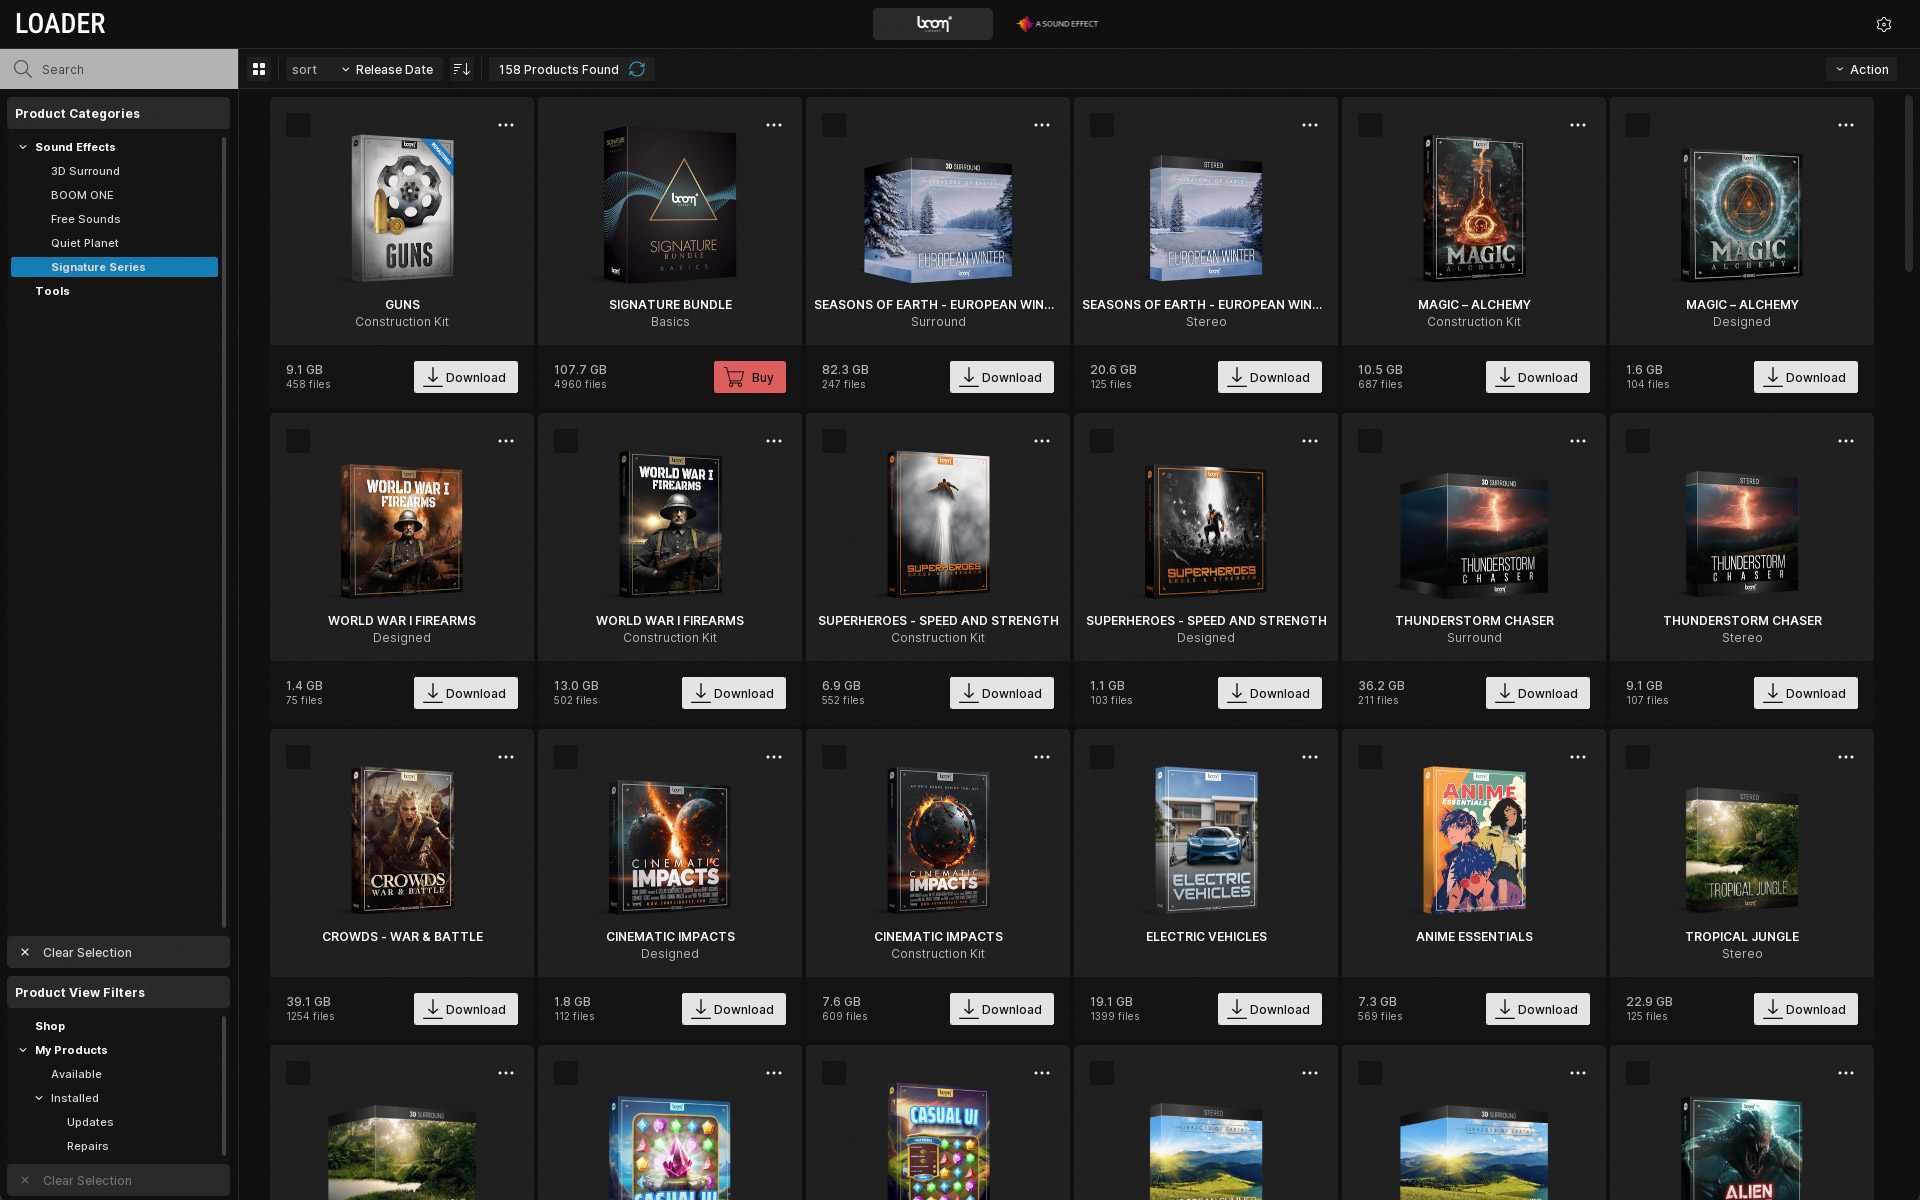Open settings via the gear icon
This screenshot has height=1200, width=1920.
coord(1884,24)
